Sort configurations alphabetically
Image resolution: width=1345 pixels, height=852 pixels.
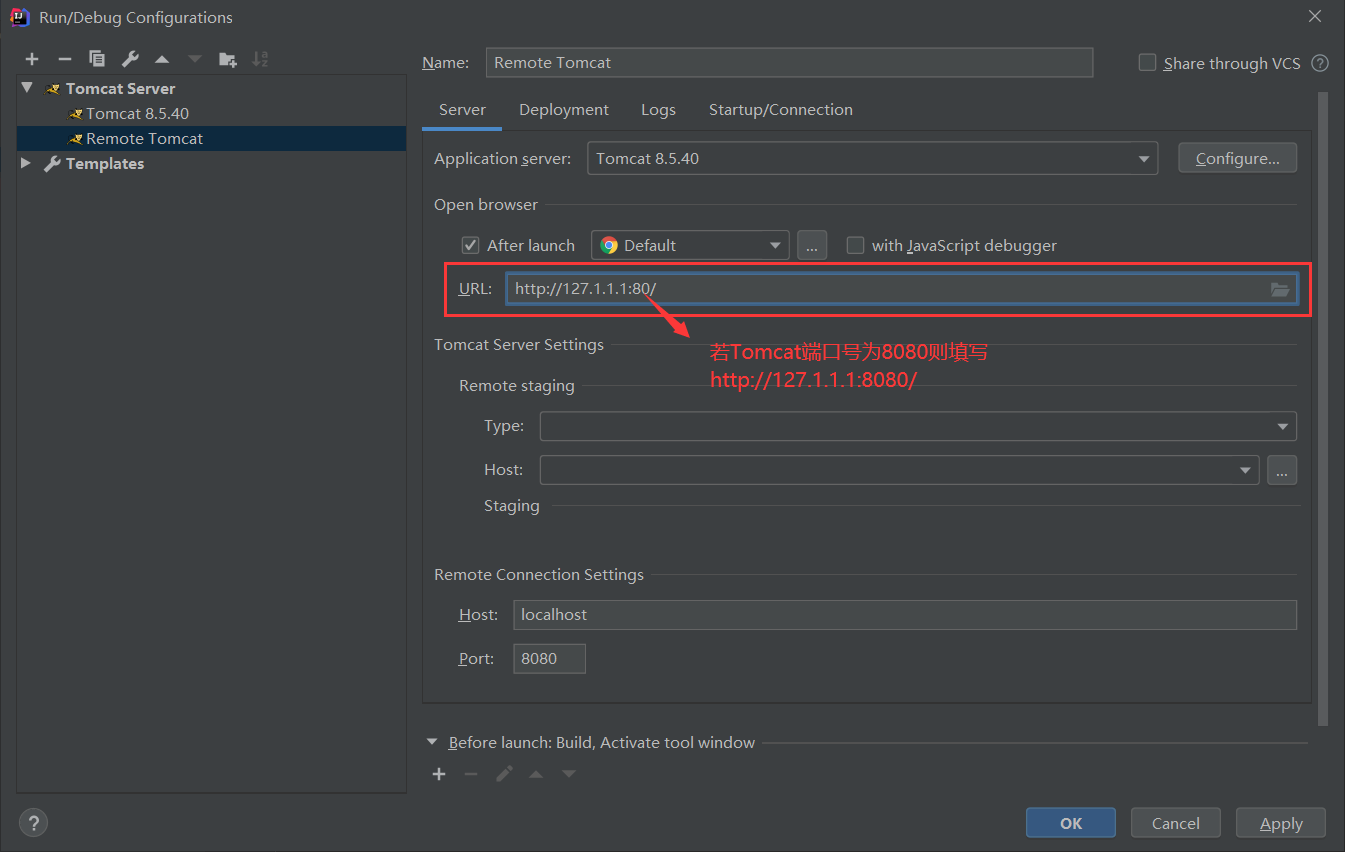(x=260, y=59)
